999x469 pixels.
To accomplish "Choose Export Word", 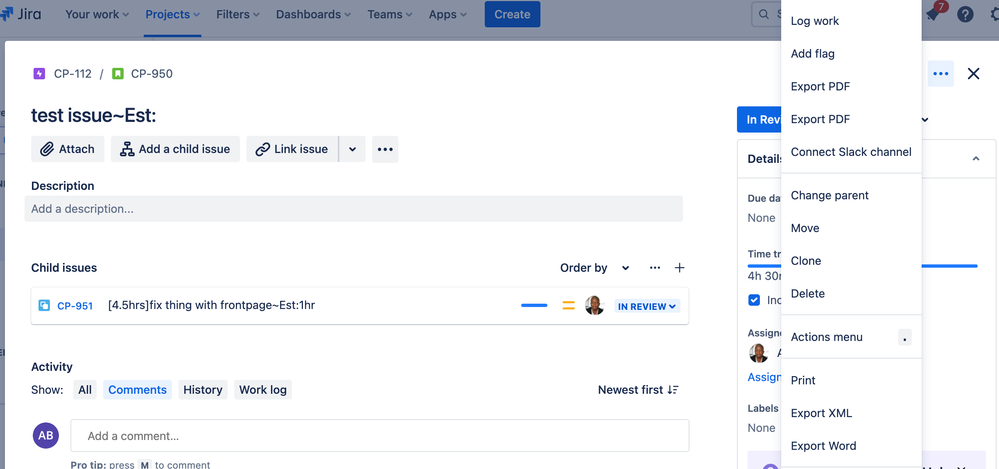I will click(x=851, y=446).
